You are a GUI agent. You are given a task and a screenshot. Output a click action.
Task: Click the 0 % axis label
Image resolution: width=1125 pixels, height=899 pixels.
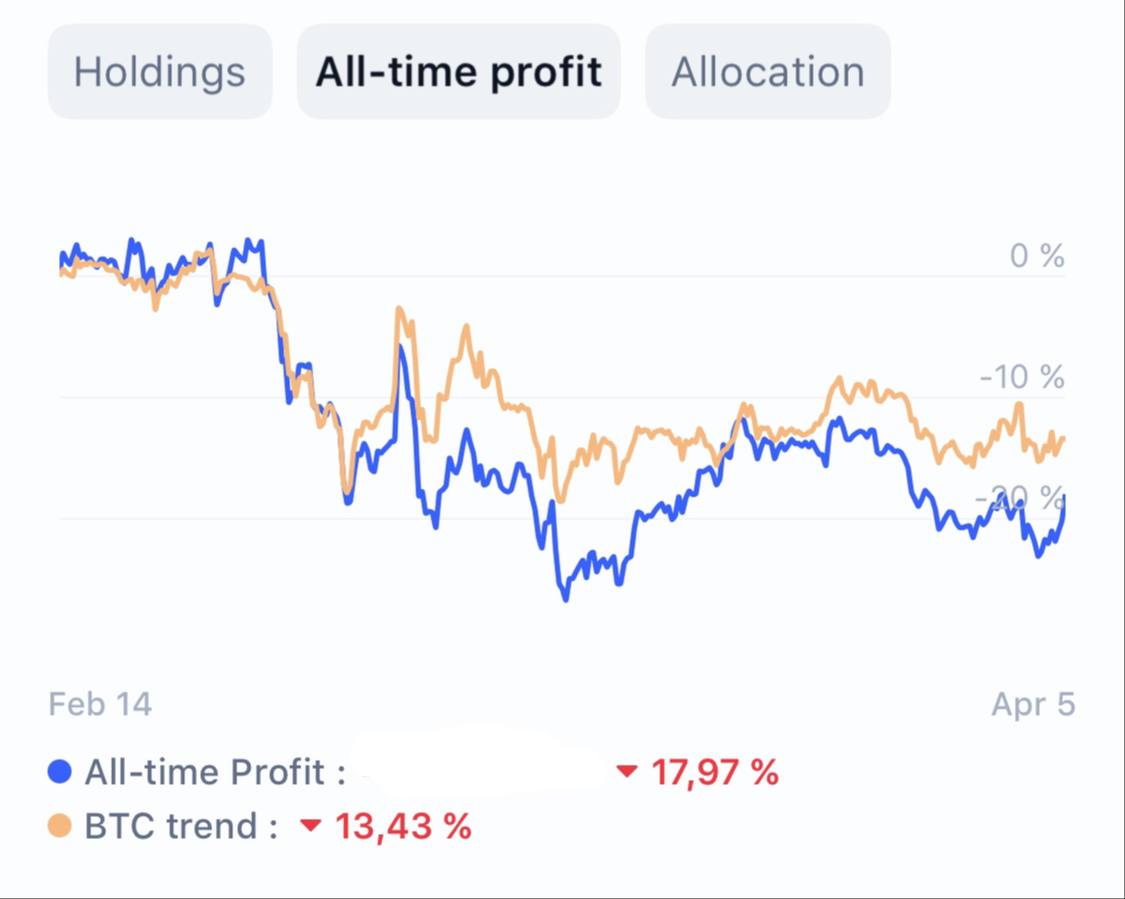pyautogui.click(x=1036, y=256)
